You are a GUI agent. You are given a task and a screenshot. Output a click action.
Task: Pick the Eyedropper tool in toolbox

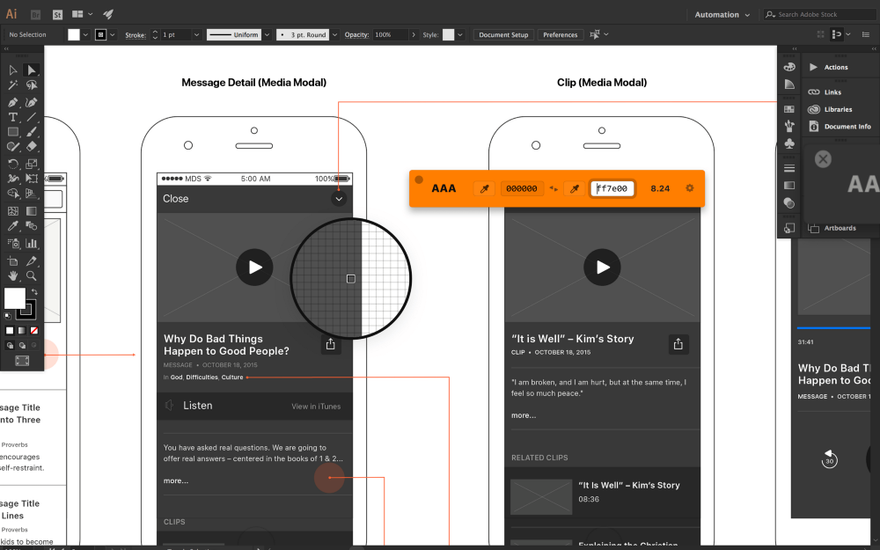pos(13,226)
